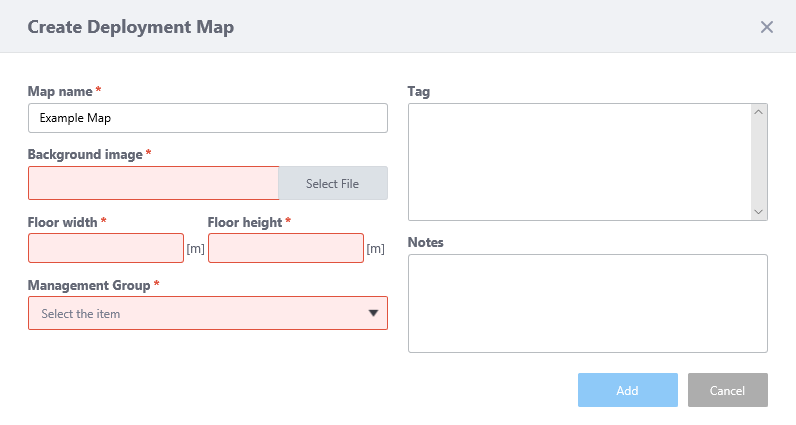Click the Floor height input box
The height and width of the screenshot is (425, 796).
[x=285, y=248]
